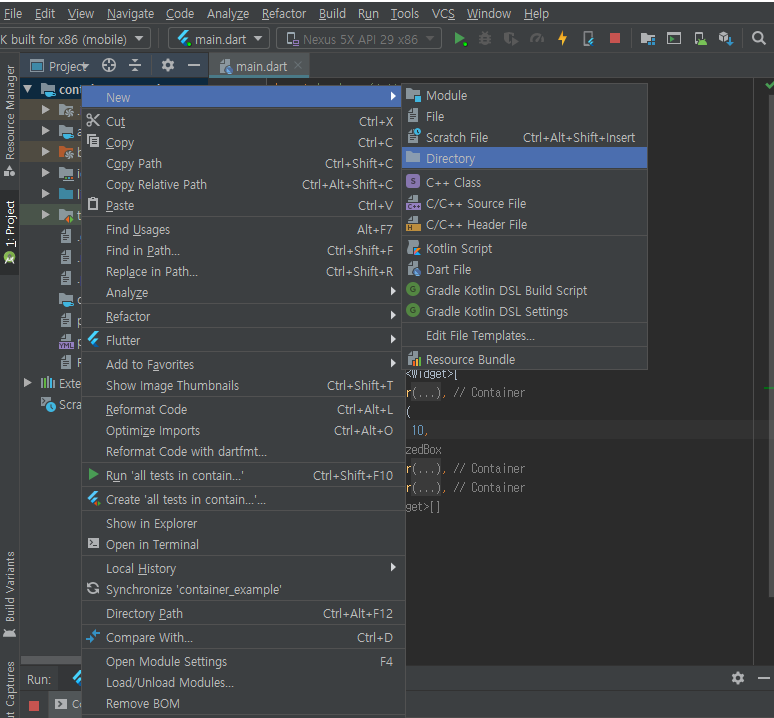Search everywhere magnifier icon
This screenshot has height=718, width=774.
point(758,38)
